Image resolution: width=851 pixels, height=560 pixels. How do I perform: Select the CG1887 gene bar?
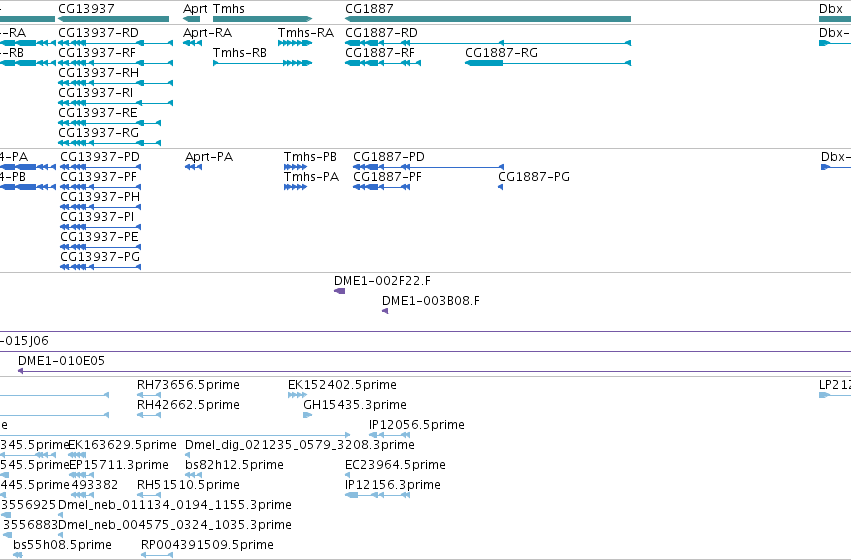pos(488,19)
